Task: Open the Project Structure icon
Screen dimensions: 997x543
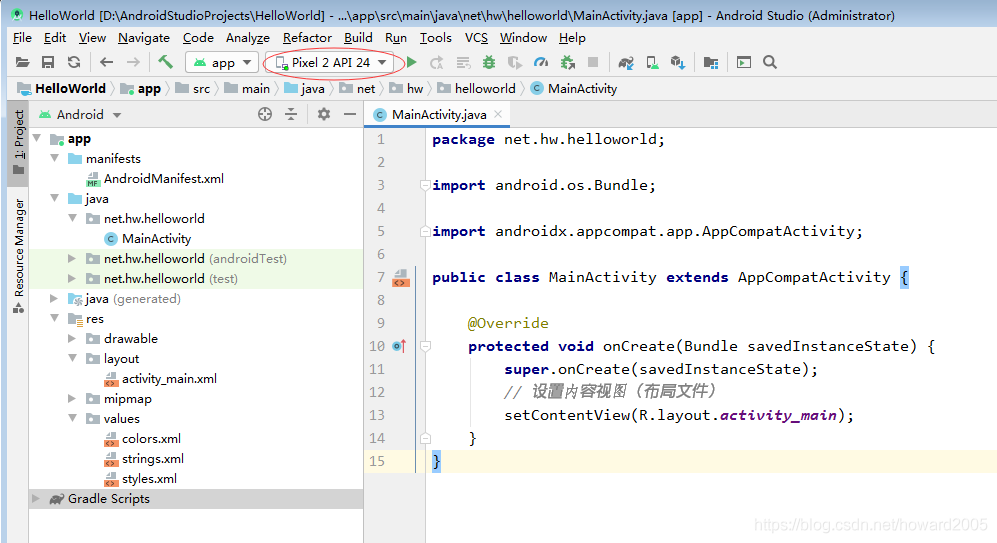Action: coord(711,62)
